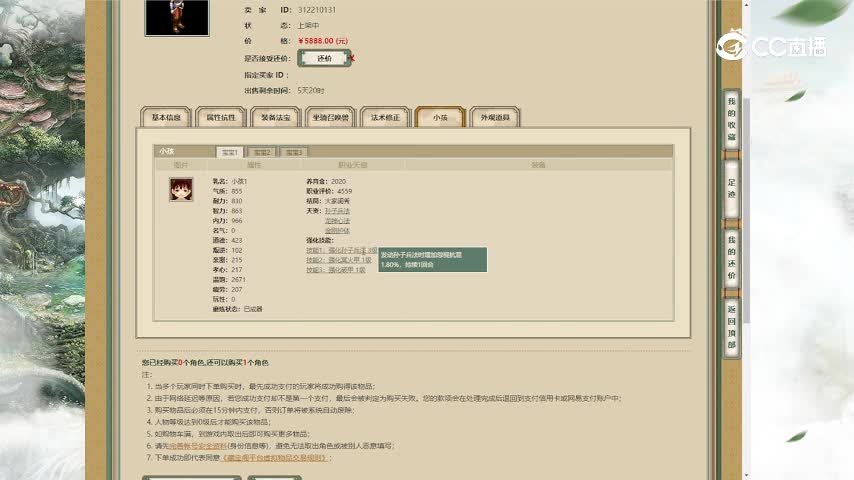Click the seller ID 312210131
Viewport: 854px width, 480px height.
click(x=316, y=10)
